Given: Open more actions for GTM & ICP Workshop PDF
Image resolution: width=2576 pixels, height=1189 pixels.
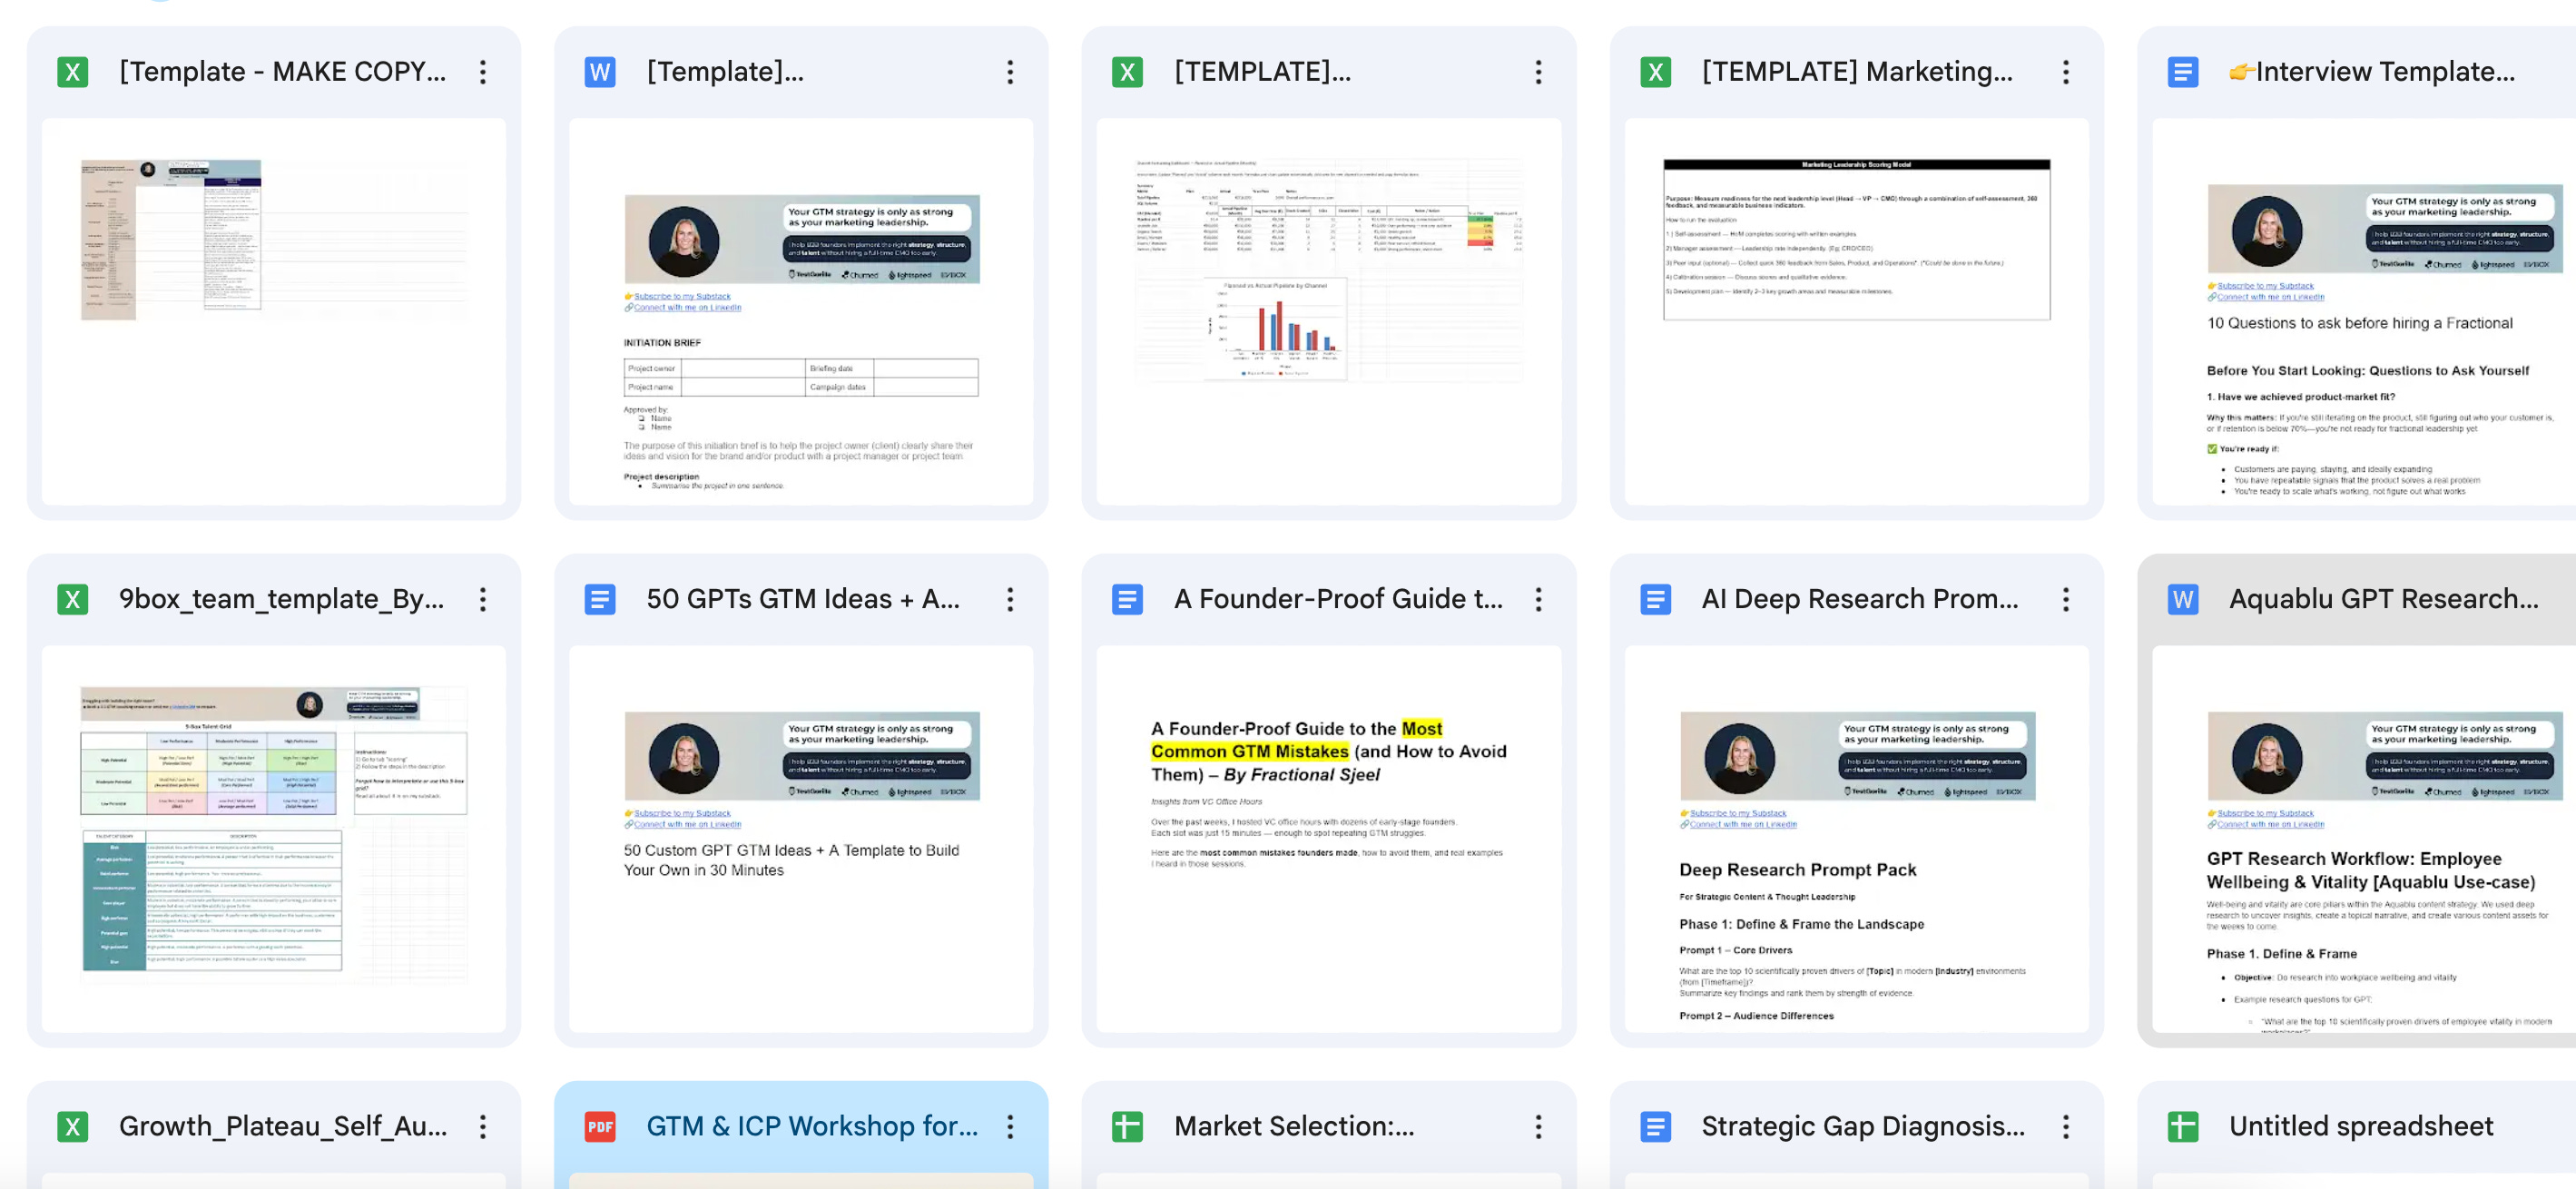Looking at the screenshot, I should click(x=1011, y=1127).
